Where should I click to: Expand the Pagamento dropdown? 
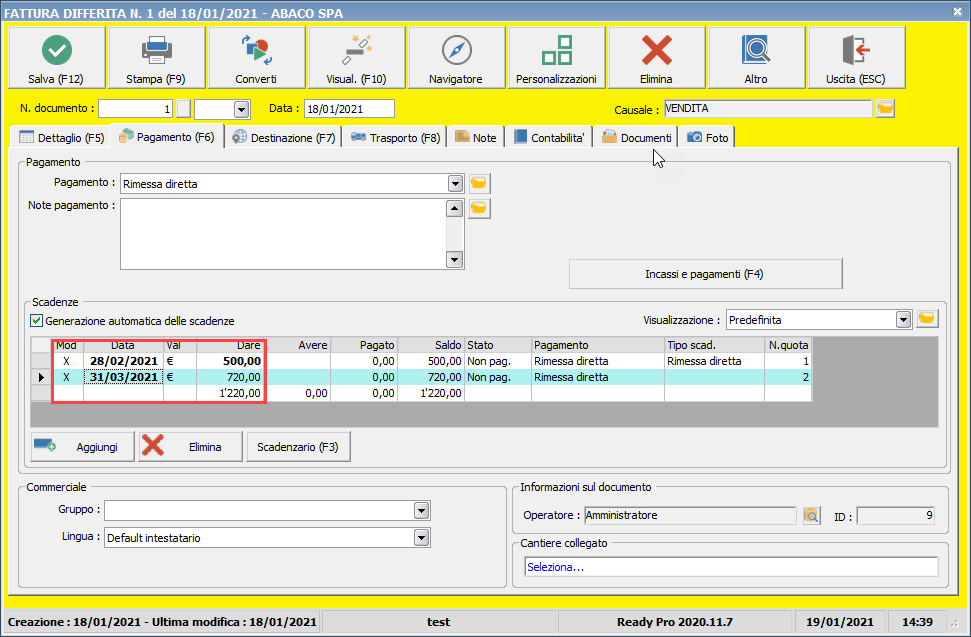[x=455, y=184]
